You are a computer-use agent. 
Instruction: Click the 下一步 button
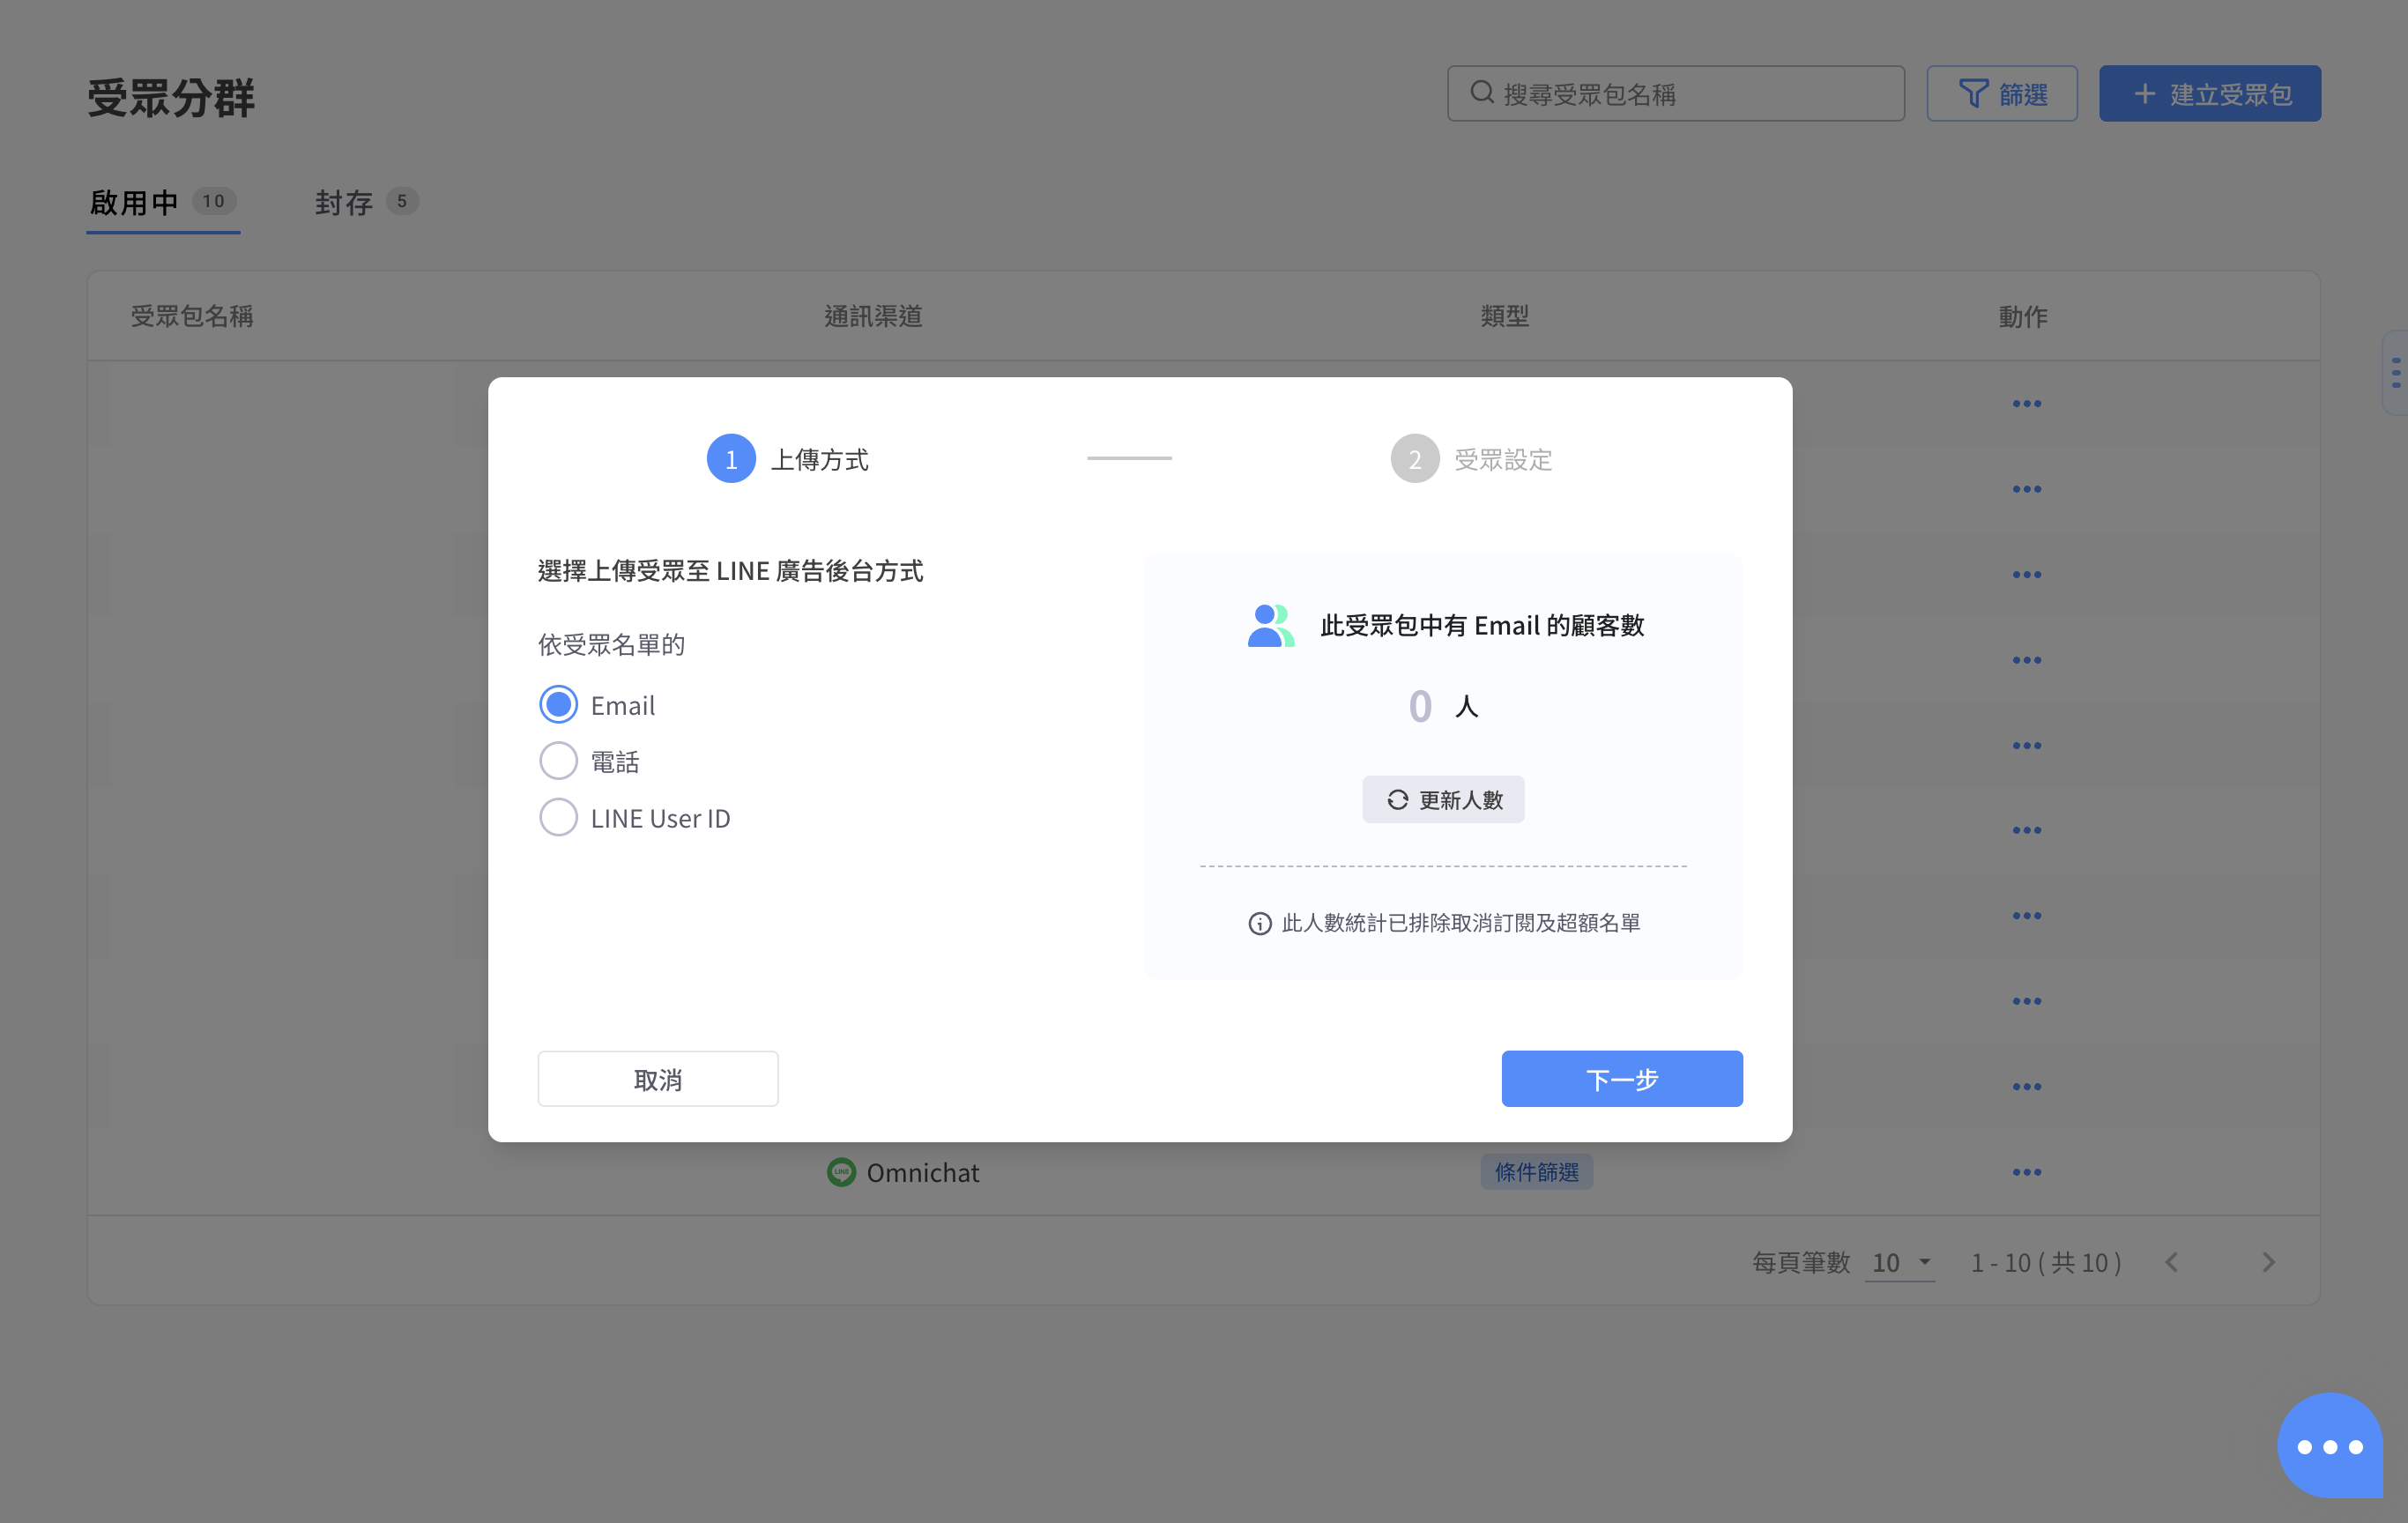pos(1621,1078)
